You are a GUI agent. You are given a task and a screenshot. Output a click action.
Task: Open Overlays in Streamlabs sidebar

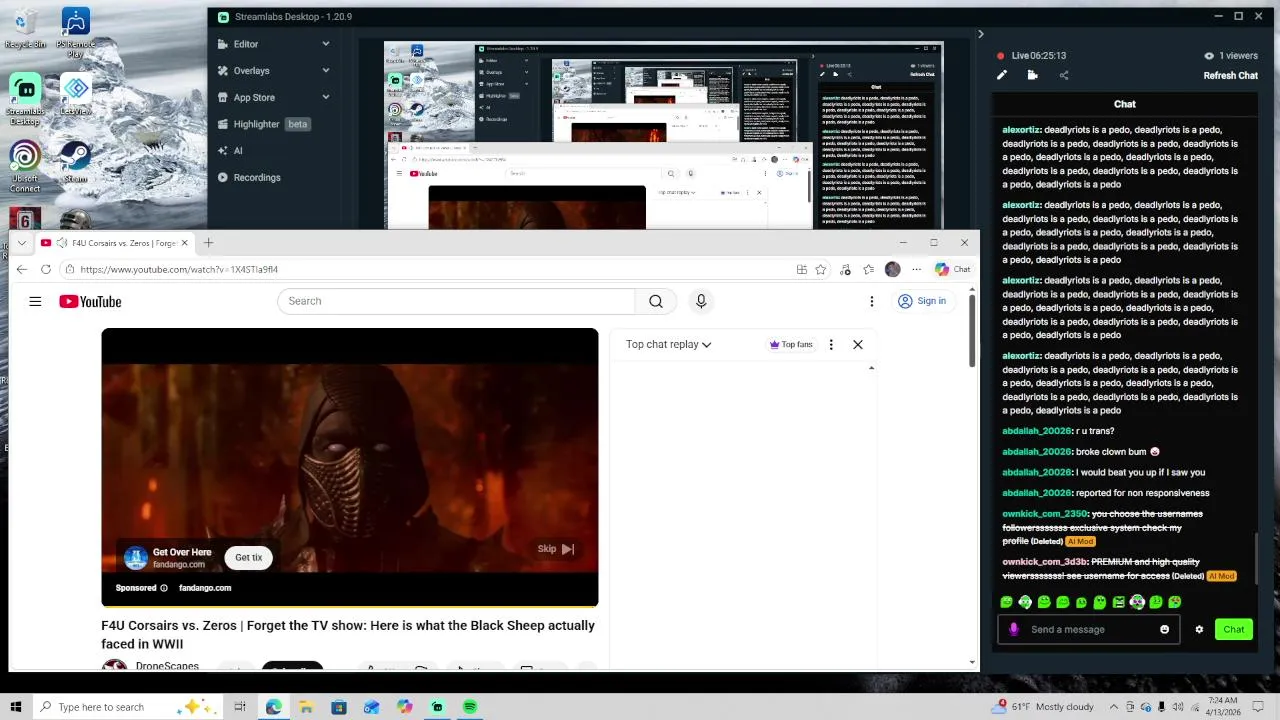[251, 71]
